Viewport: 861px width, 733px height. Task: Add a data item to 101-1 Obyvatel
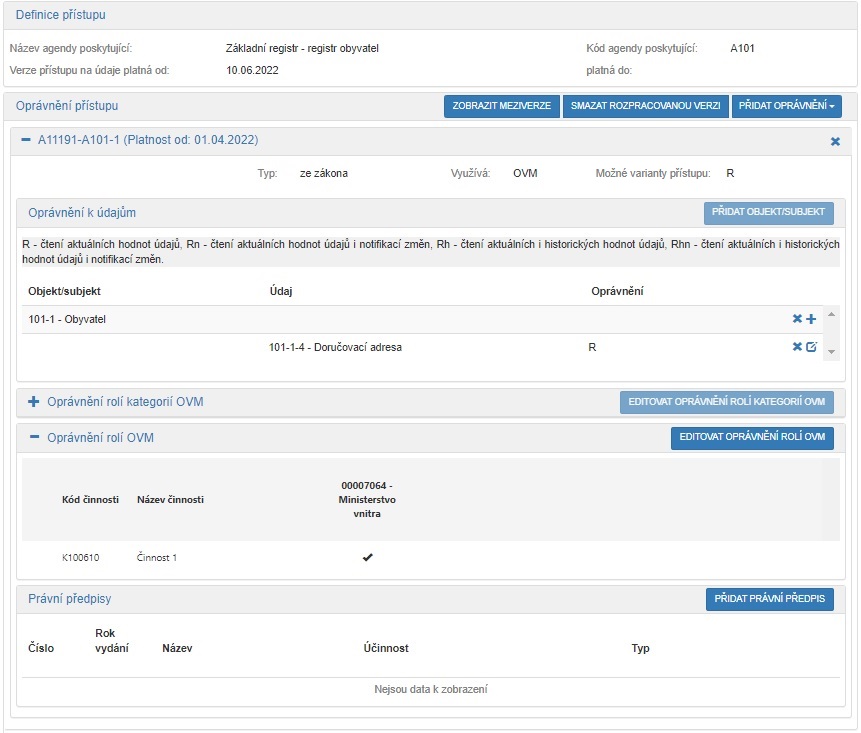pyautogui.click(x=811, y=319)
